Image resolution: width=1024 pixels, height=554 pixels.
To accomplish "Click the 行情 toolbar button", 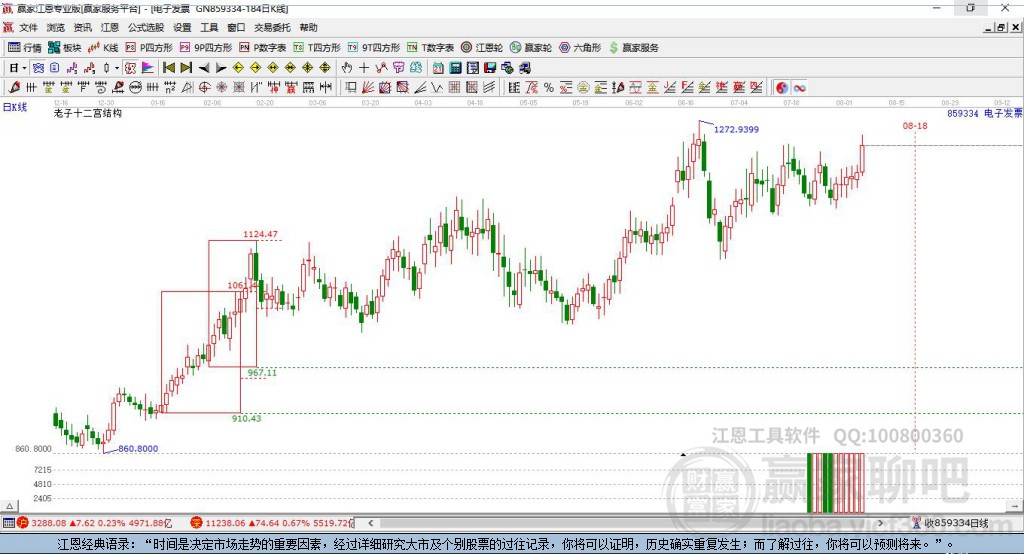I will point(26,47).
